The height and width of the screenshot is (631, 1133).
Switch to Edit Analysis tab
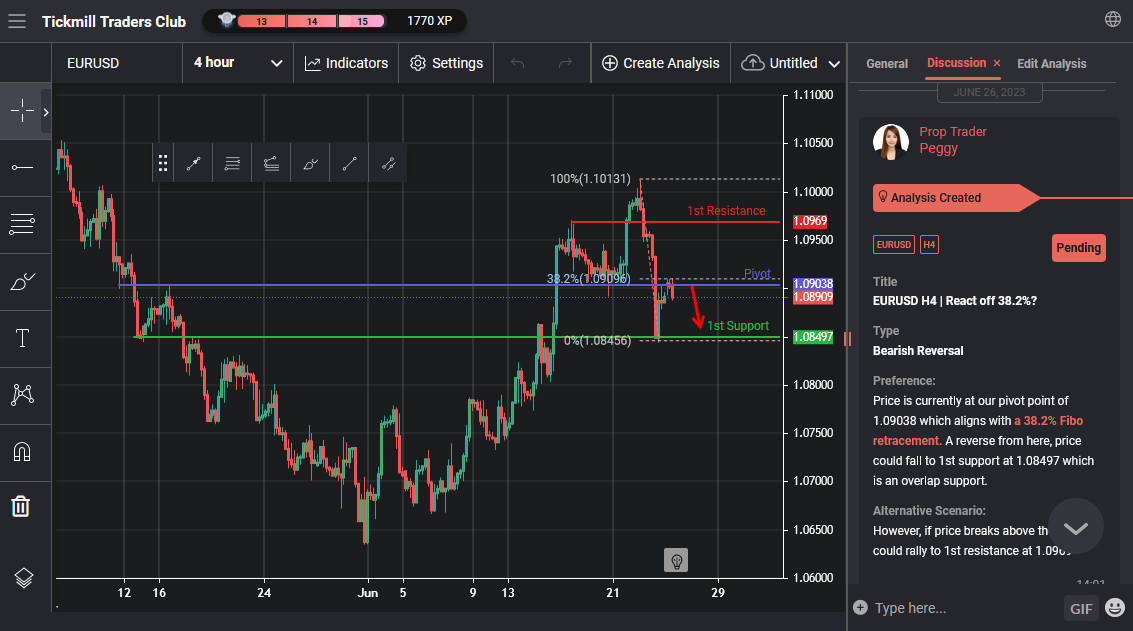[x=1051, y=64]
